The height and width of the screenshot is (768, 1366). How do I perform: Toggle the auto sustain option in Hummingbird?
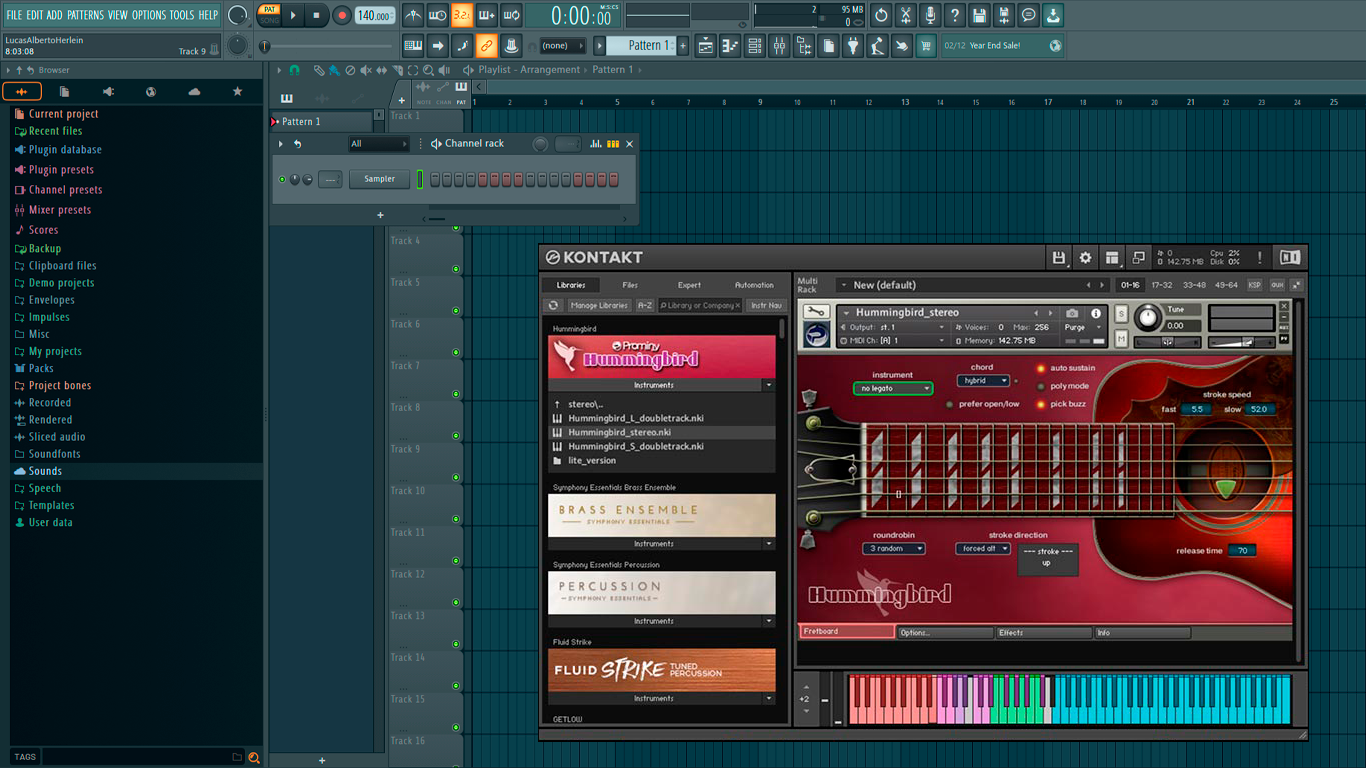[x=1041, y=368]
